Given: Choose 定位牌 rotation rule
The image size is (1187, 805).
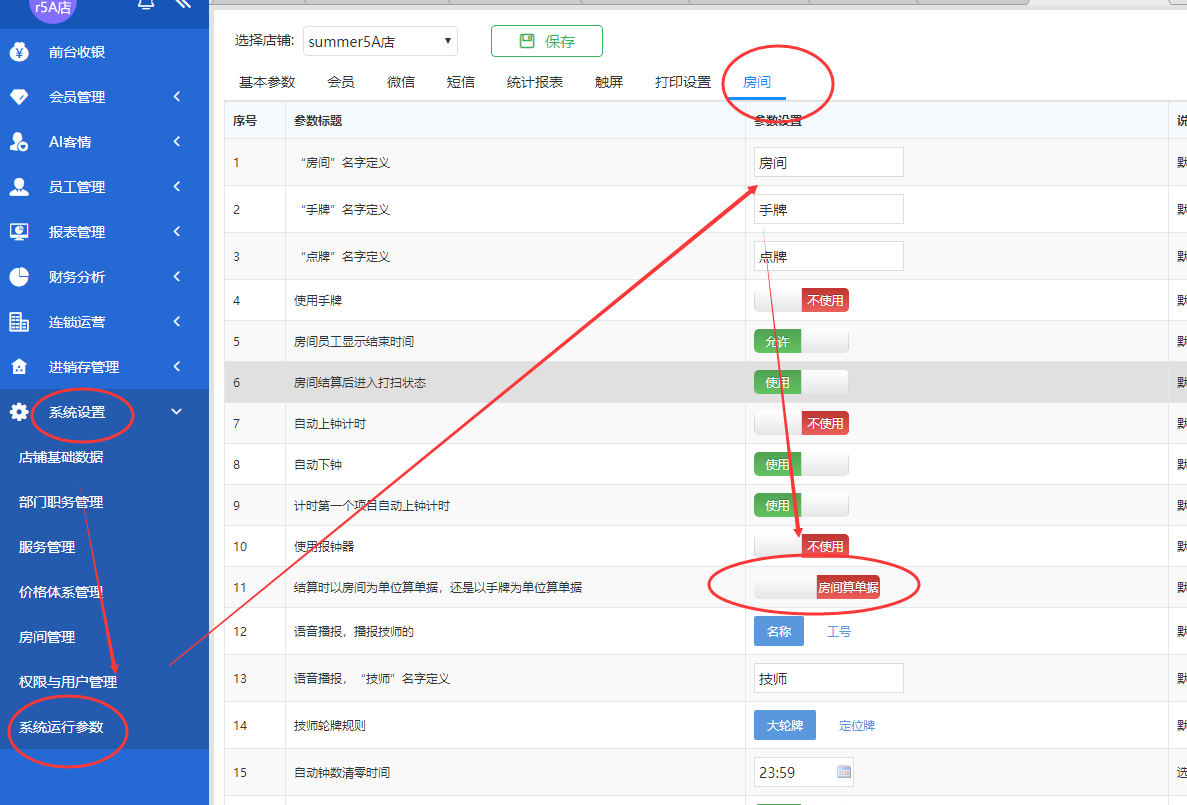Looking at the screenshot, I should coord(857,725).
